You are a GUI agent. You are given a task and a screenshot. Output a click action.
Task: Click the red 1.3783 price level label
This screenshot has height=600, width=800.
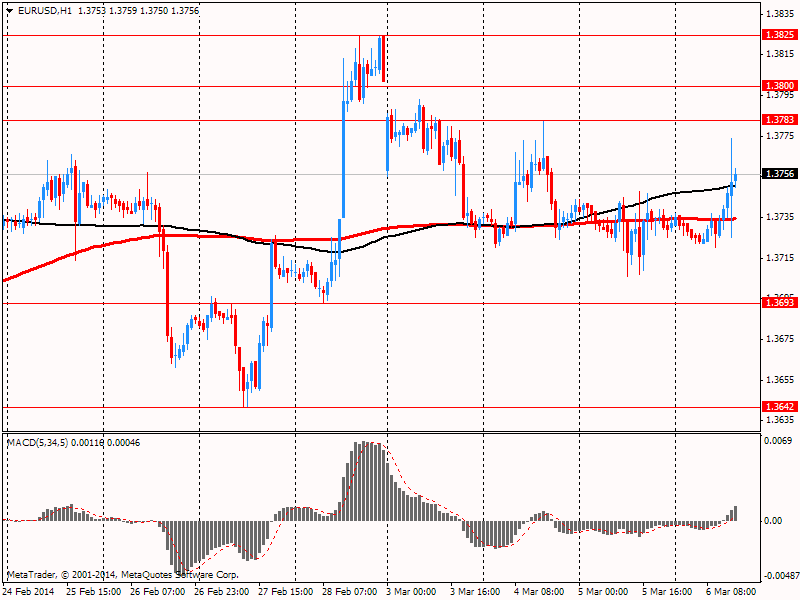pos(779,119)
